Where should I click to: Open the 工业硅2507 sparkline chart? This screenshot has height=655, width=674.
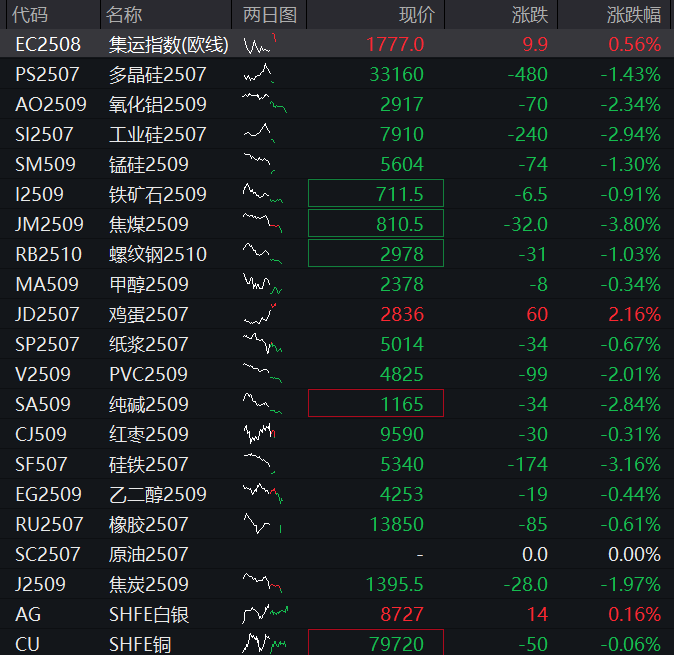[x=259, y=133]
